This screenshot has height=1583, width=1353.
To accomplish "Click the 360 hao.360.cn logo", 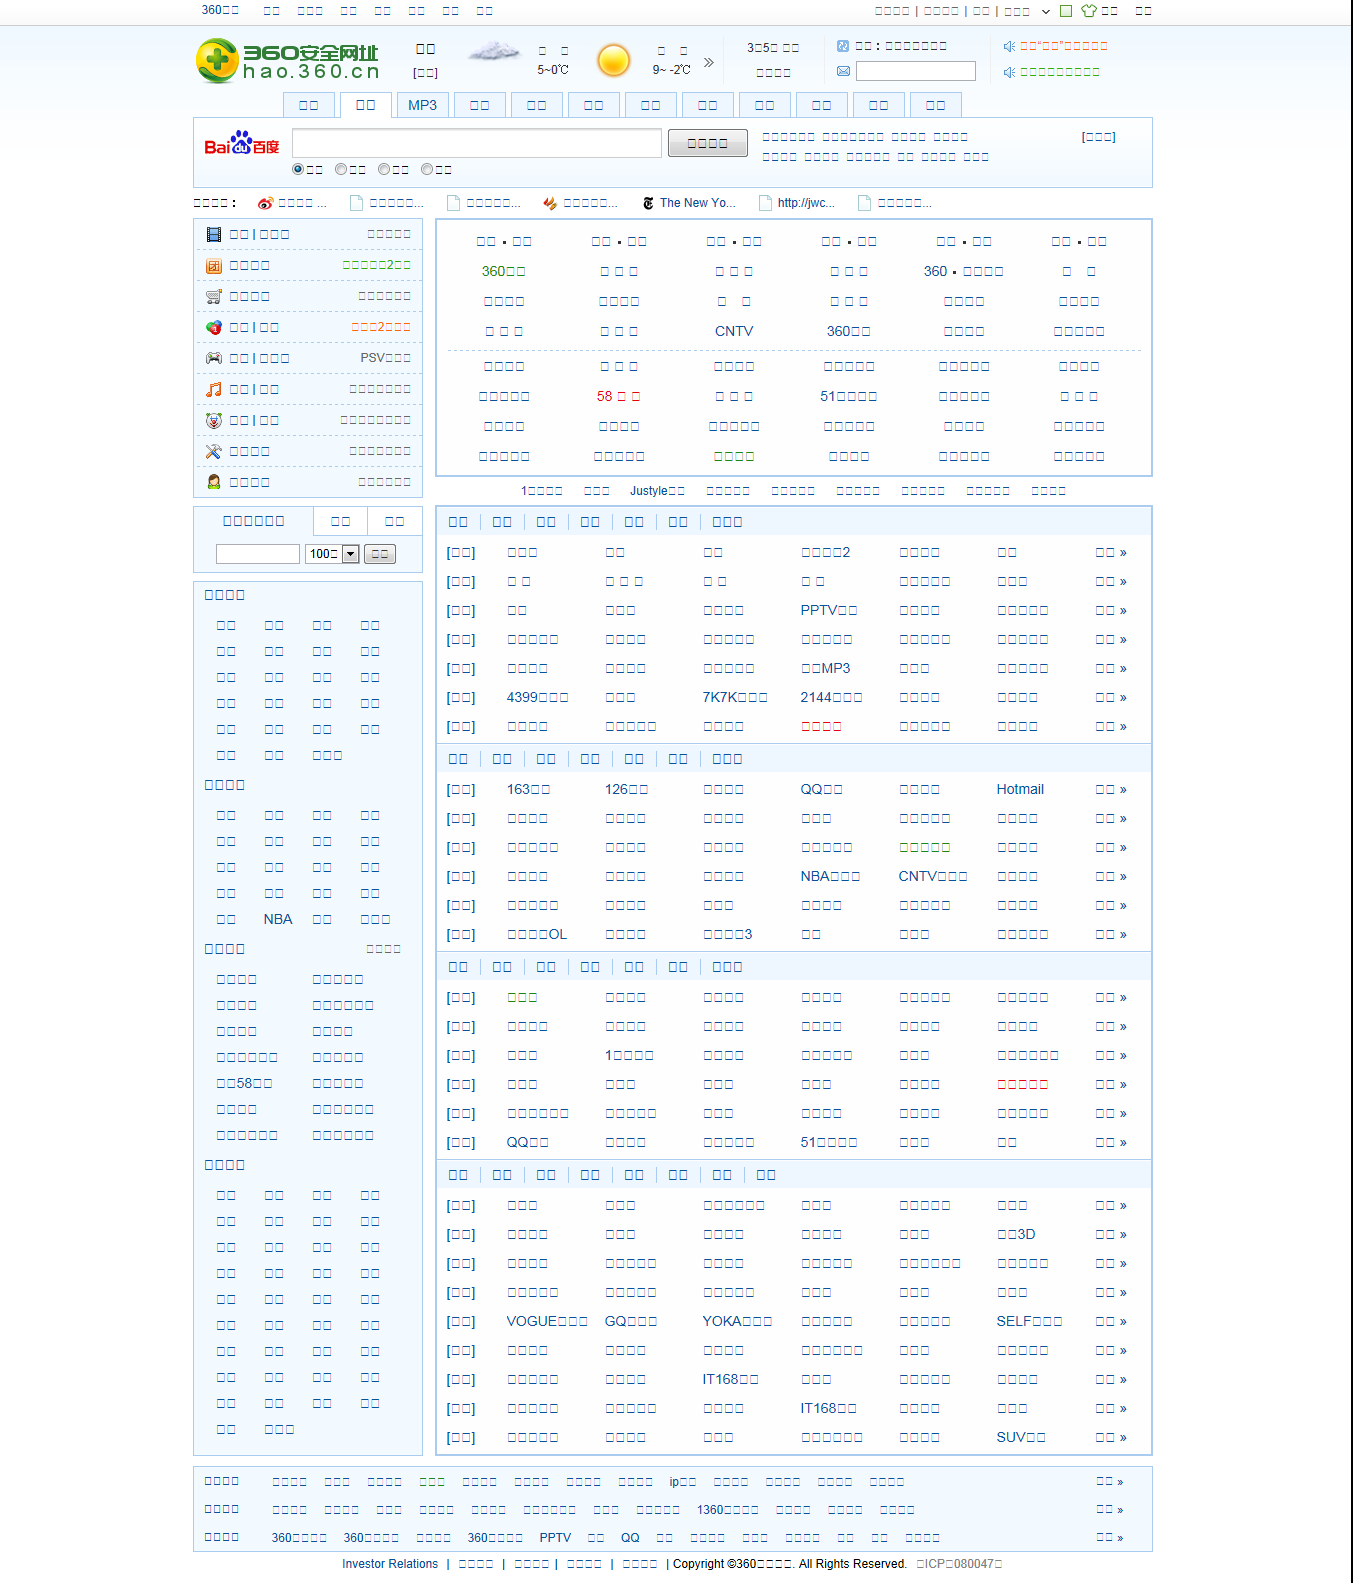I will click(x=288, y=61).
